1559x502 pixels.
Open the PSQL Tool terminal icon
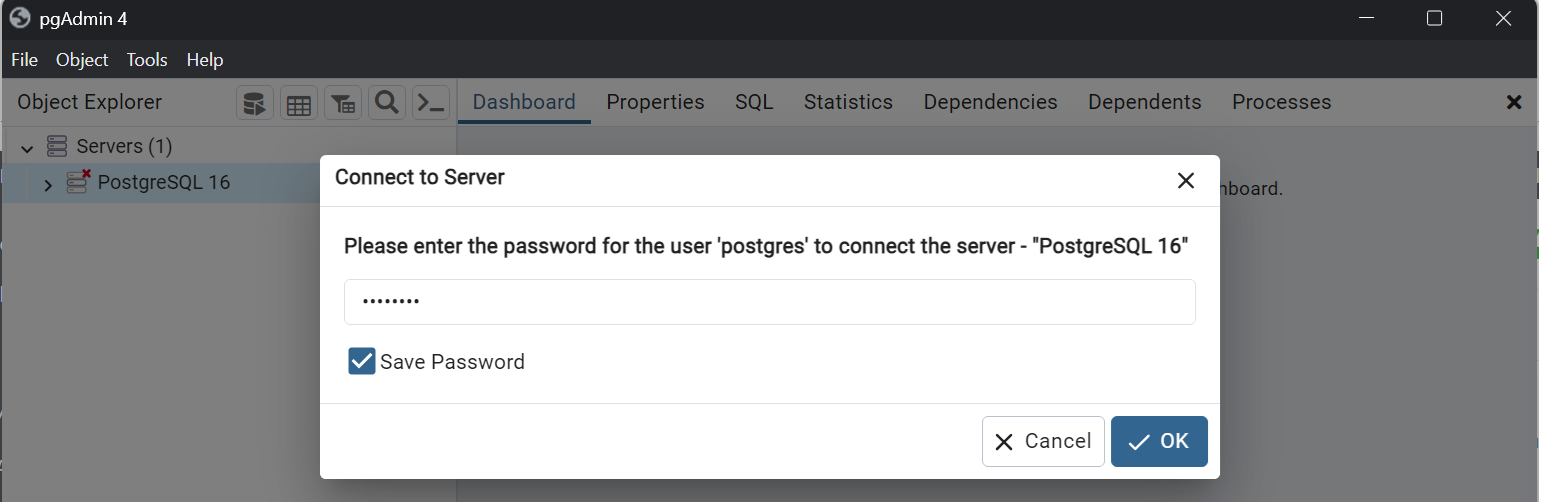coord(431,103)
